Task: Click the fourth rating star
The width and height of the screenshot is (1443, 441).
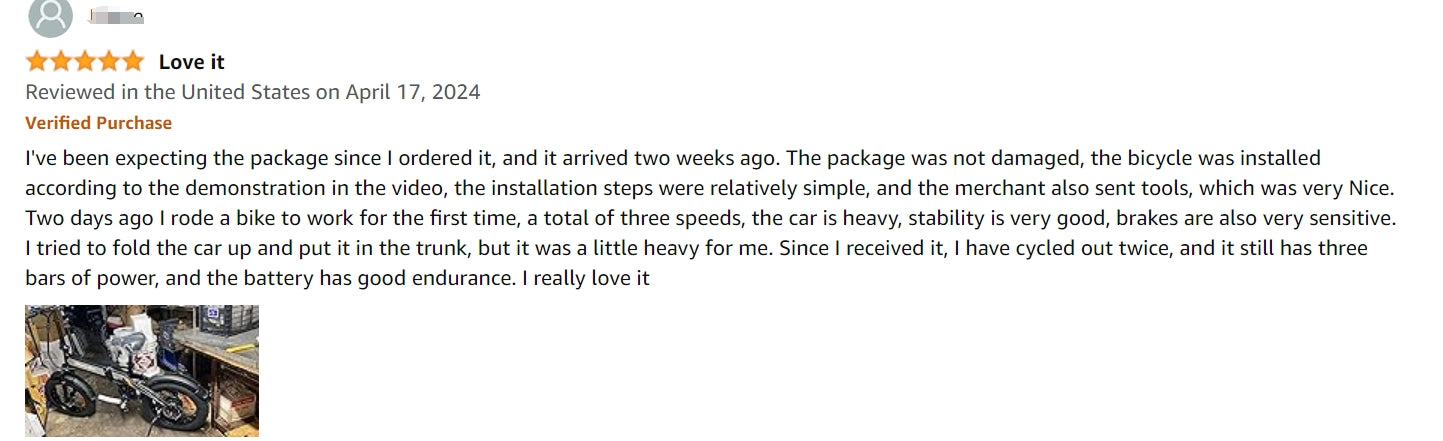Action: point(109,62)
